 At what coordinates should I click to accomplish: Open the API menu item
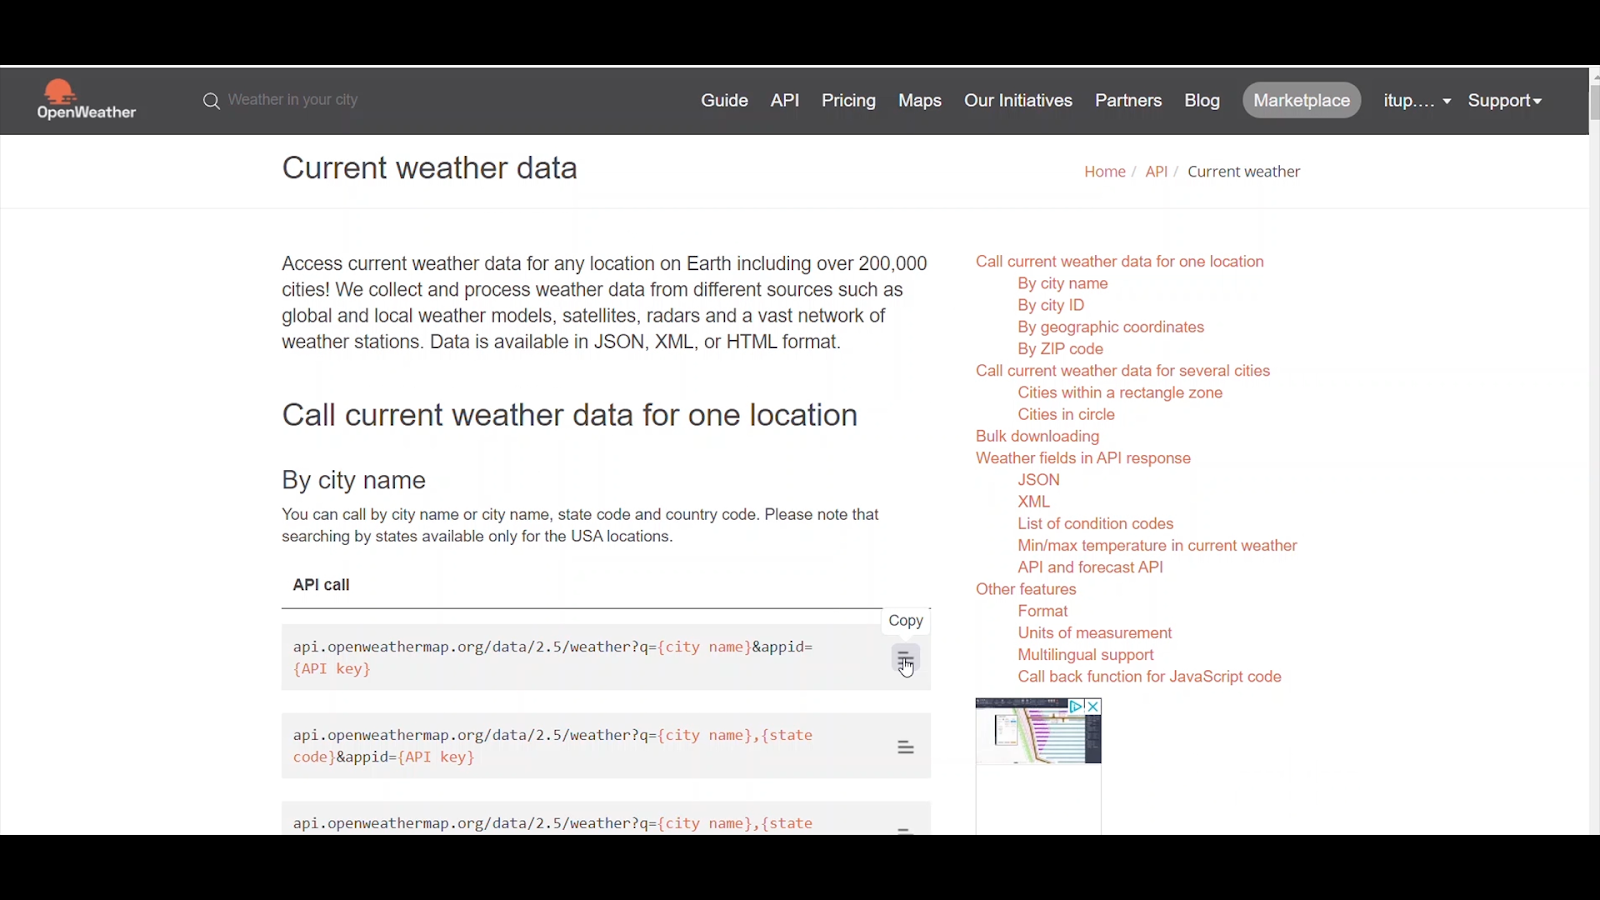[785, 101]
